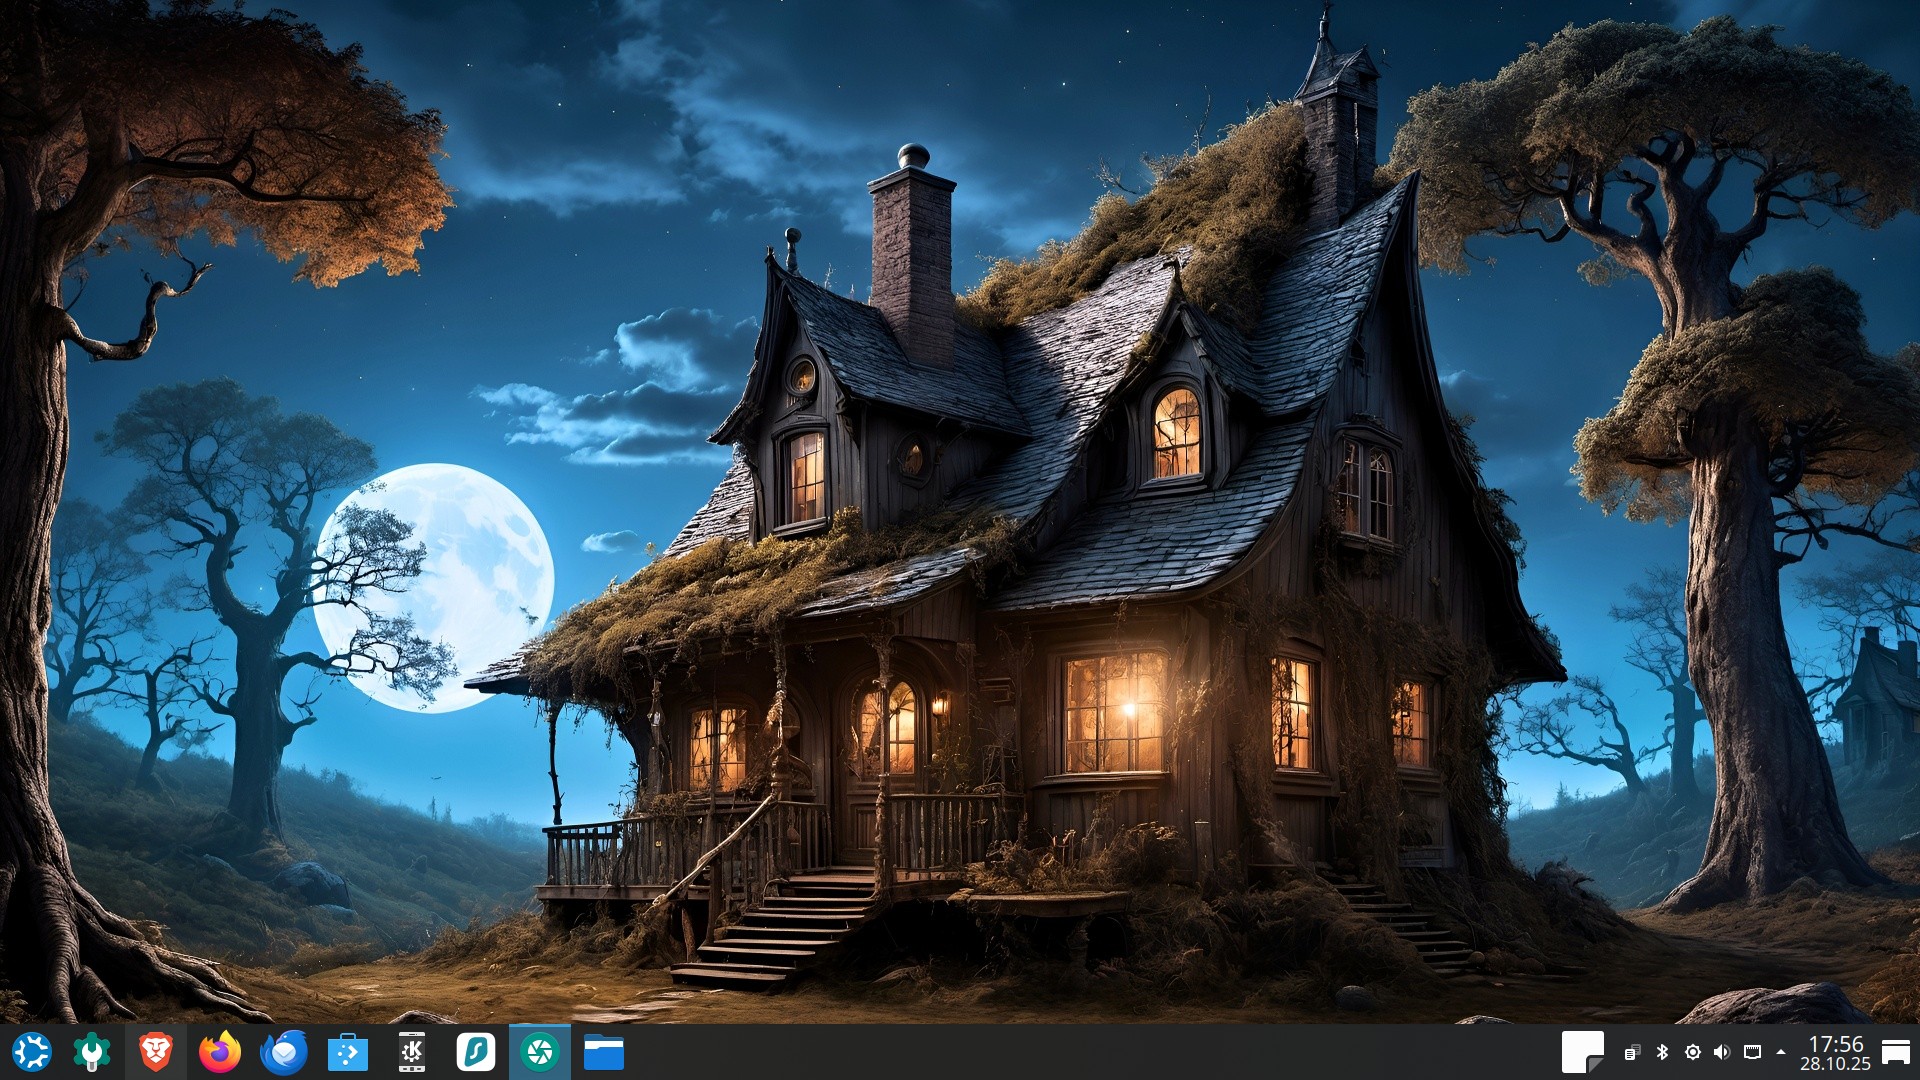Launch the Firefox browser

219,1052
